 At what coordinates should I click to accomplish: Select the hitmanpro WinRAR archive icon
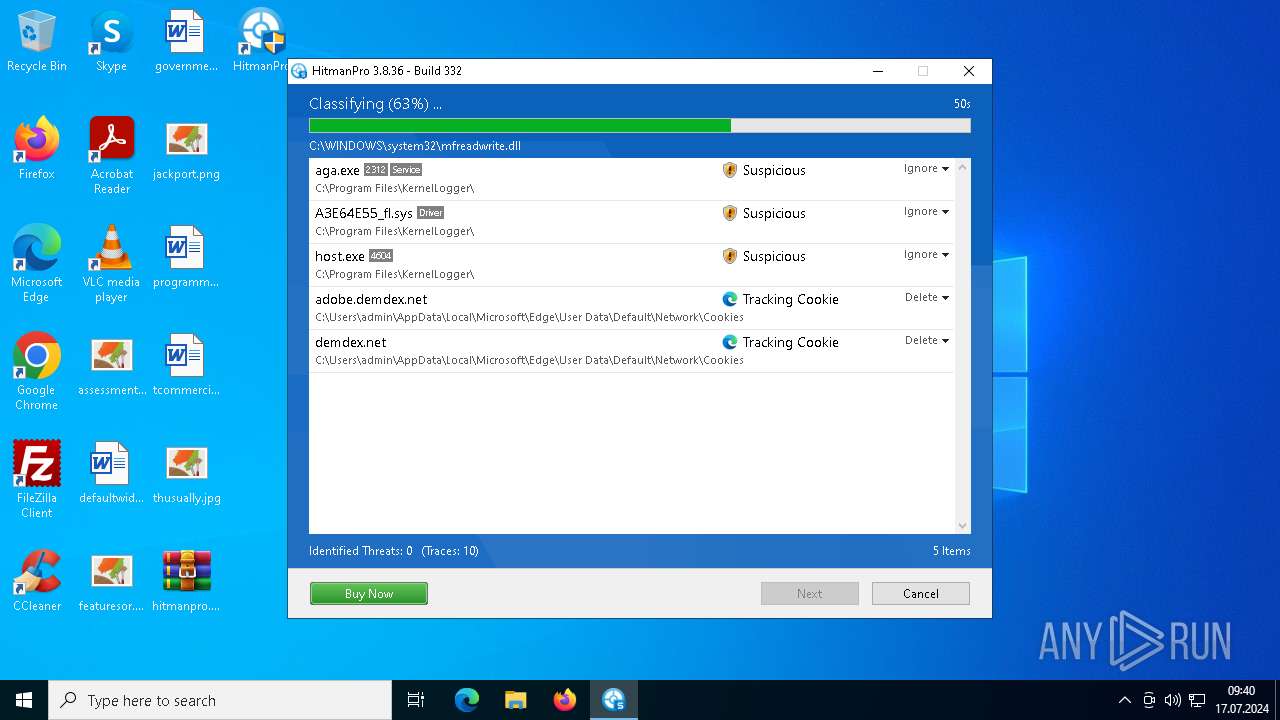tap(186, 581)
